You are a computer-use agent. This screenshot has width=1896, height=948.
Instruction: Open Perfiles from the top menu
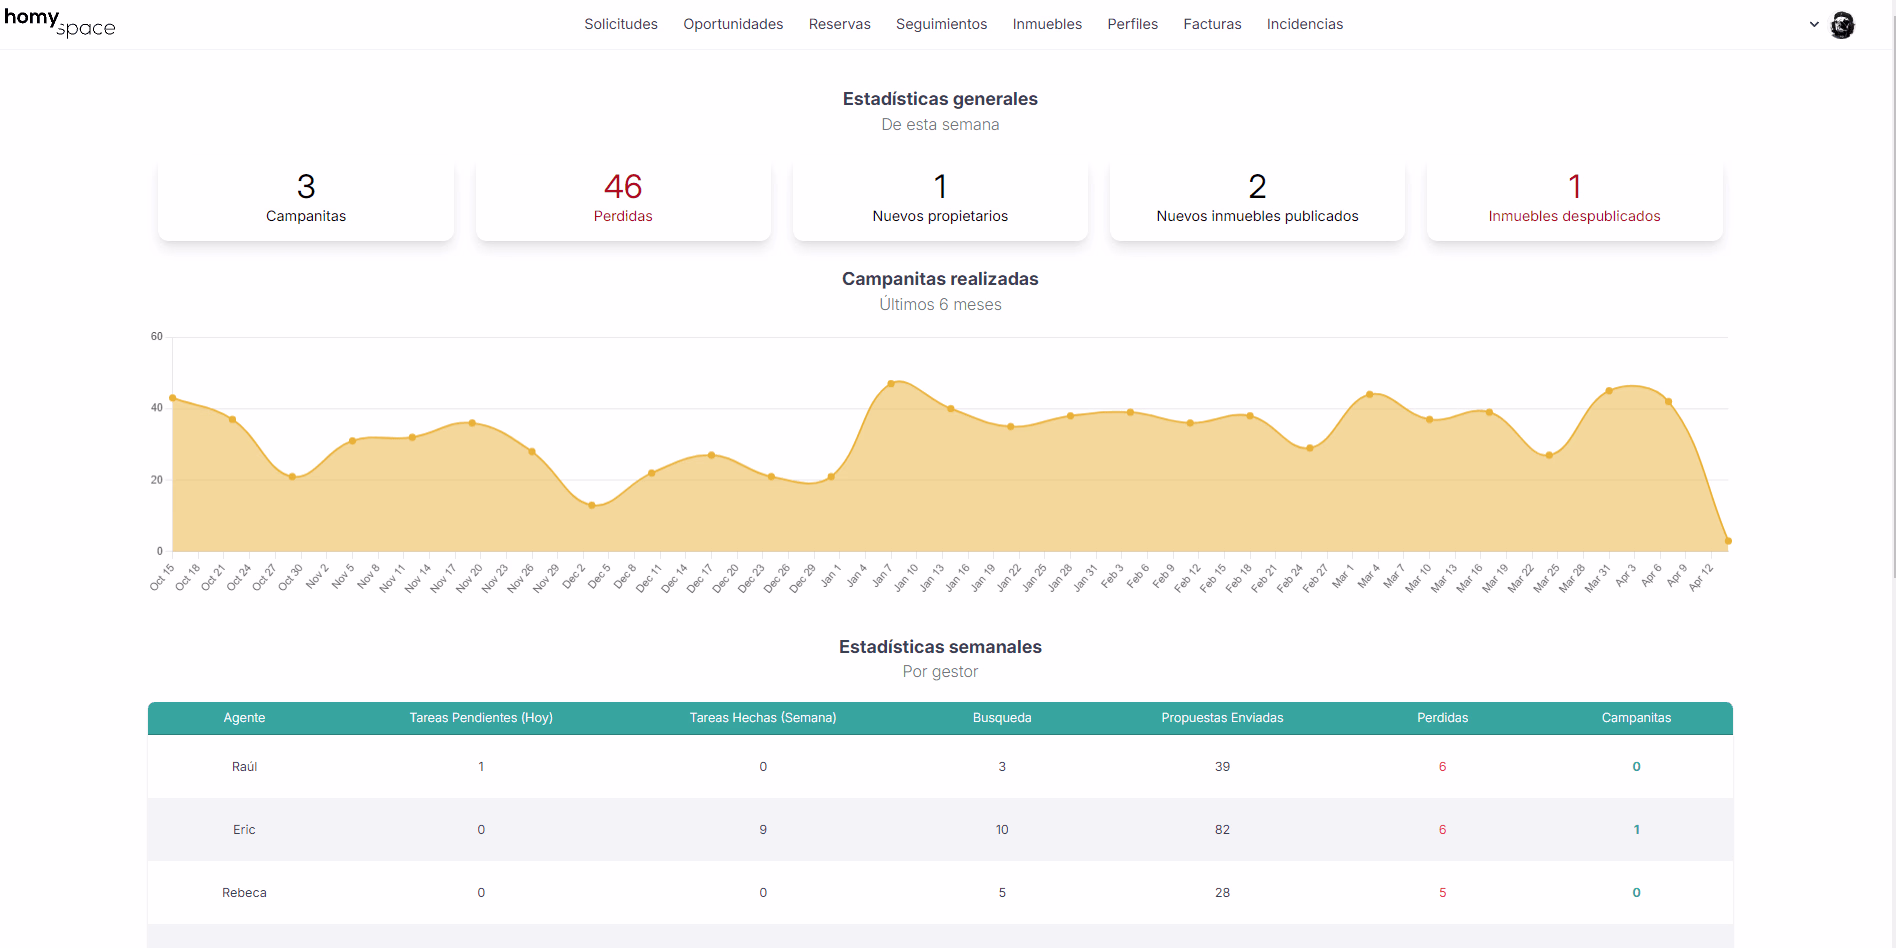point(1132,24)
